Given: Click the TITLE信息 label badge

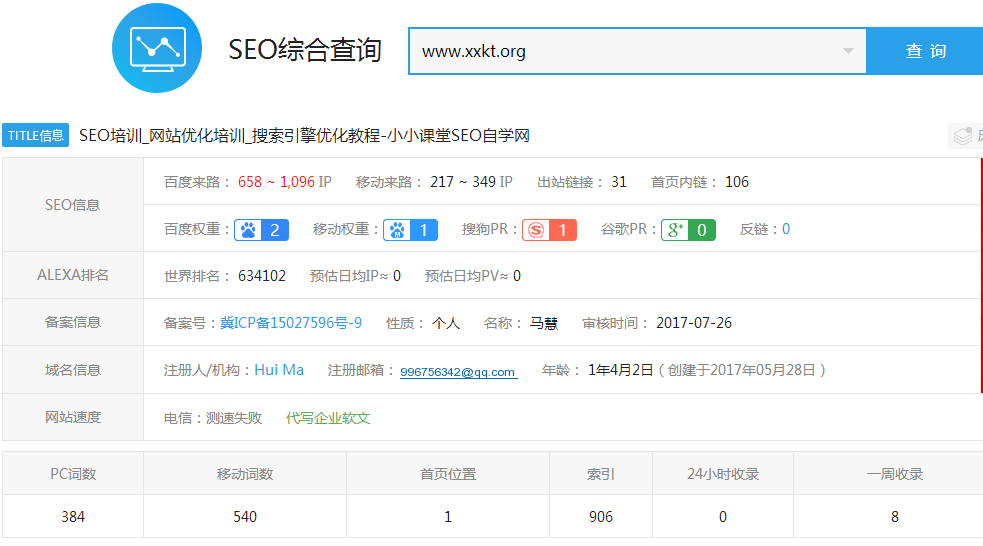Looking at the screenshot, I should pos(35,135).
